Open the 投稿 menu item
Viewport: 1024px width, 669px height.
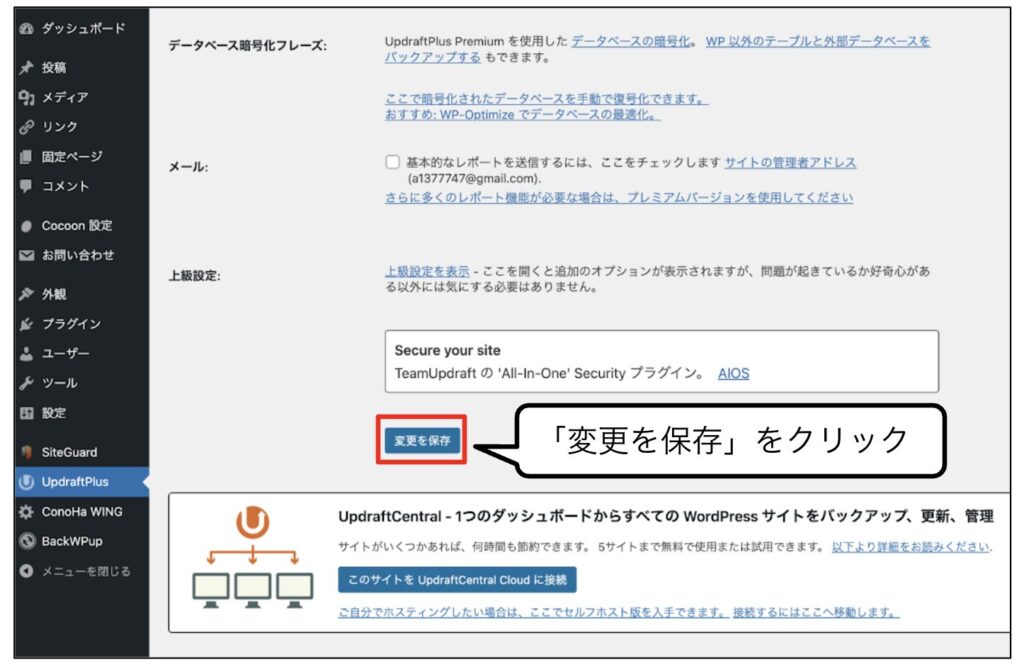tap(82, 67)
